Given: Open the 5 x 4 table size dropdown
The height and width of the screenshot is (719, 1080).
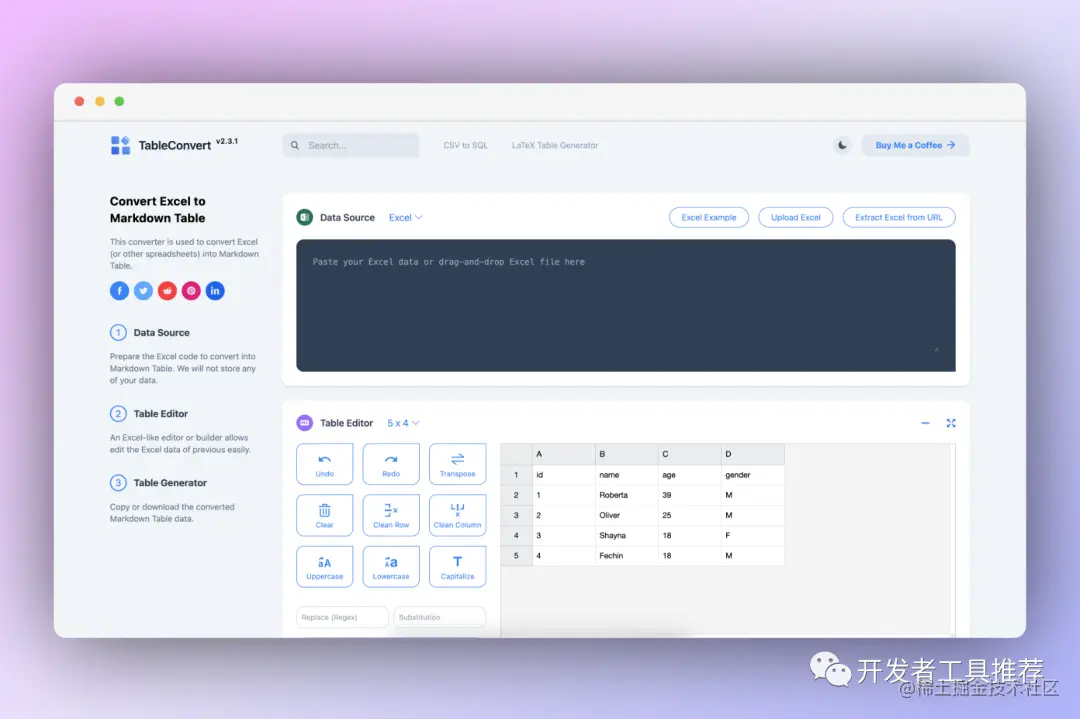Looking at the screenshot, I should coord(403,423).
